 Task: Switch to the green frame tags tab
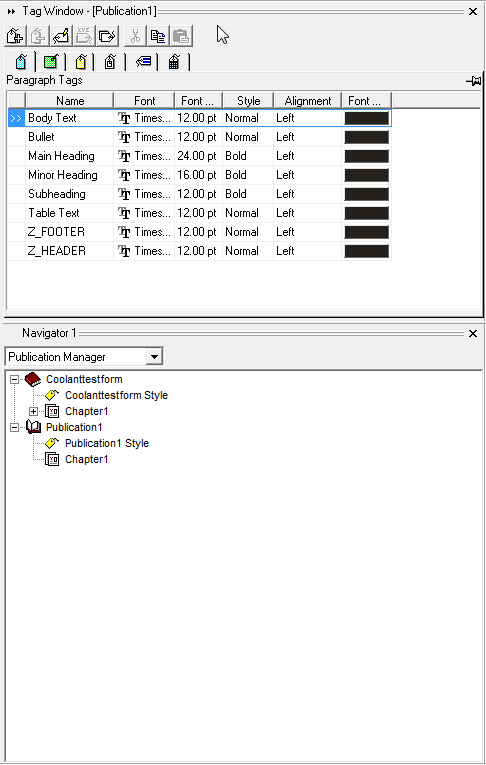click(50, 62)
